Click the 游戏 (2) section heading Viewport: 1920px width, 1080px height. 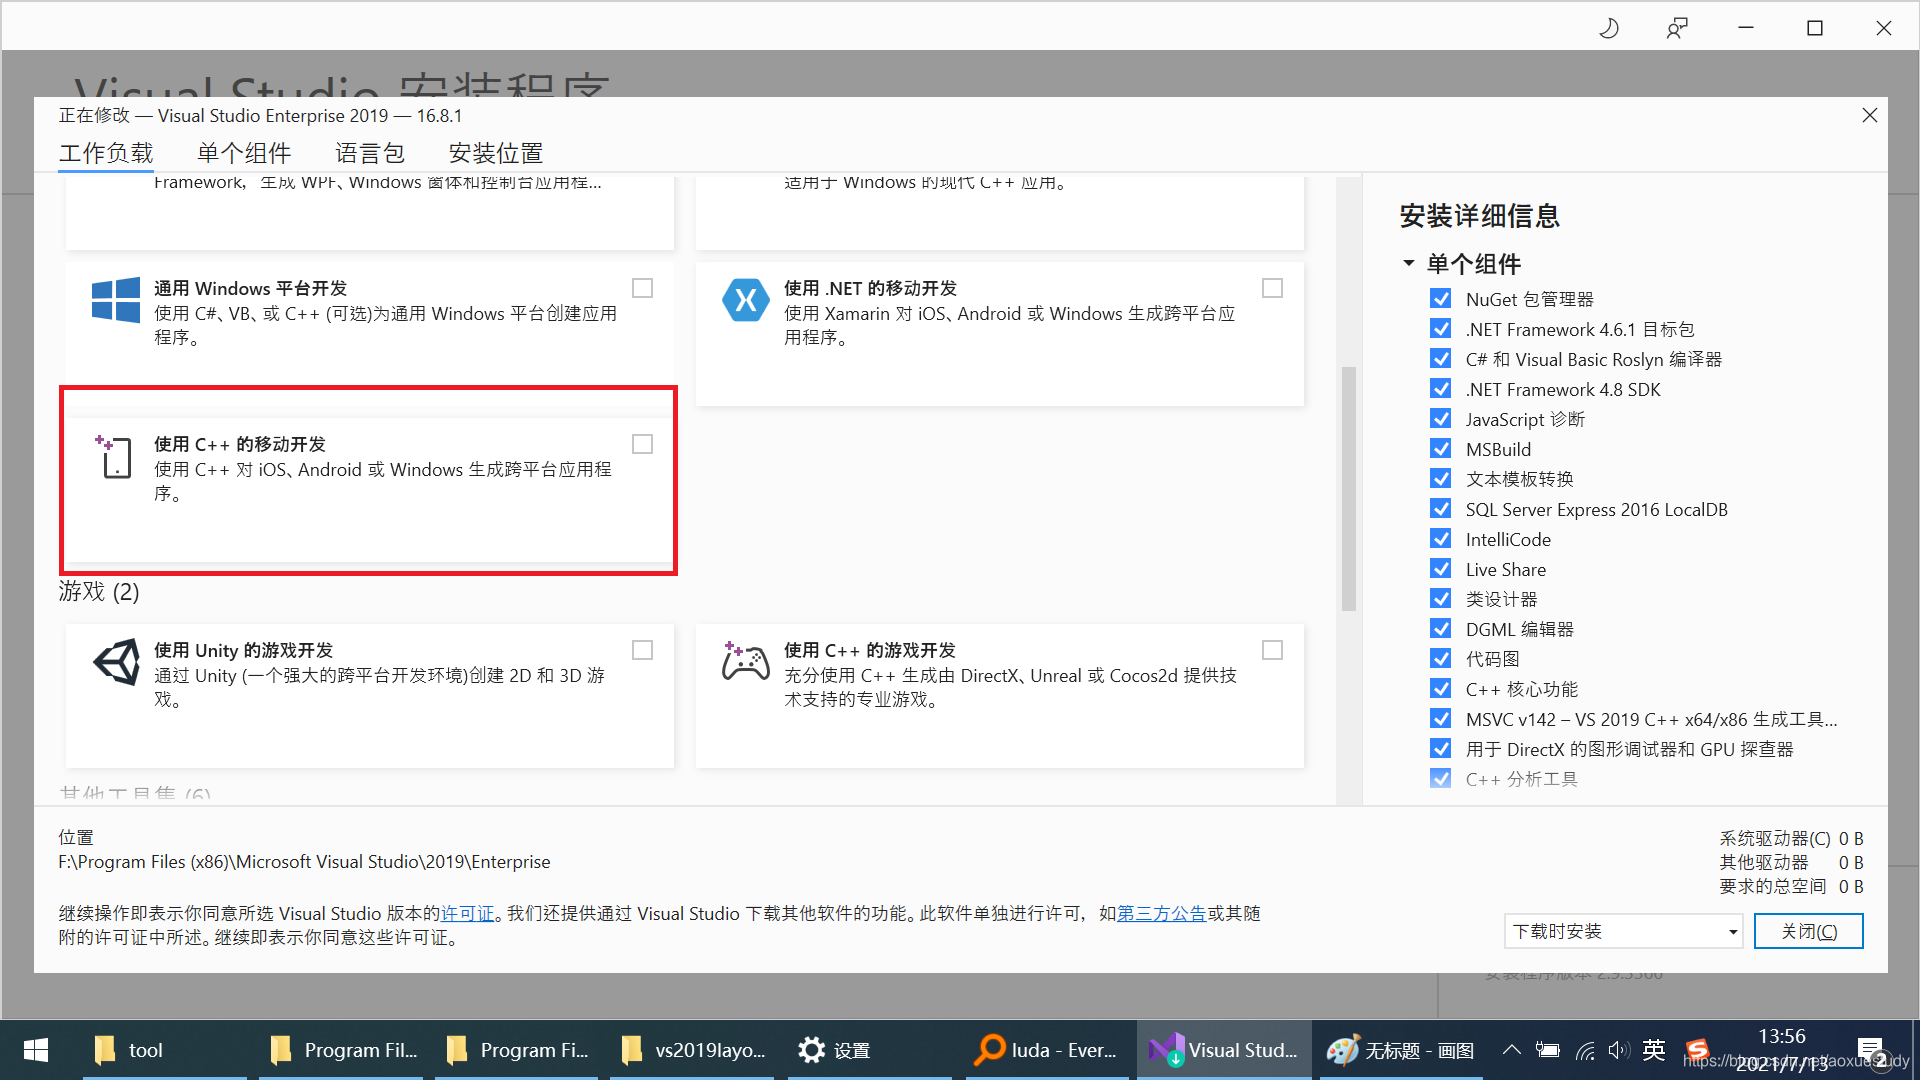(x=99, y=591)
